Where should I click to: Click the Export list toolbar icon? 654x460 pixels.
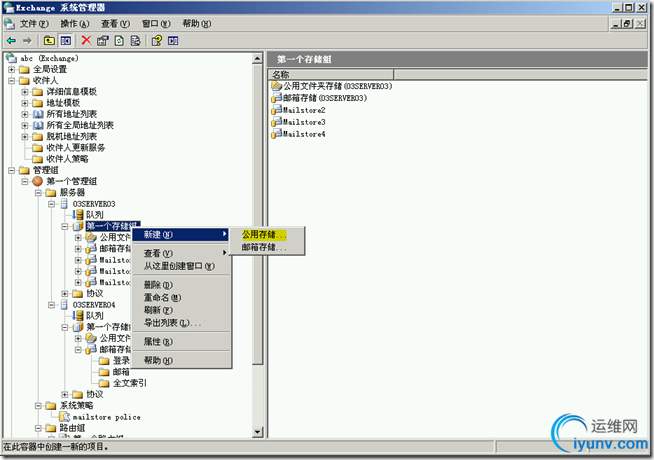136,40
